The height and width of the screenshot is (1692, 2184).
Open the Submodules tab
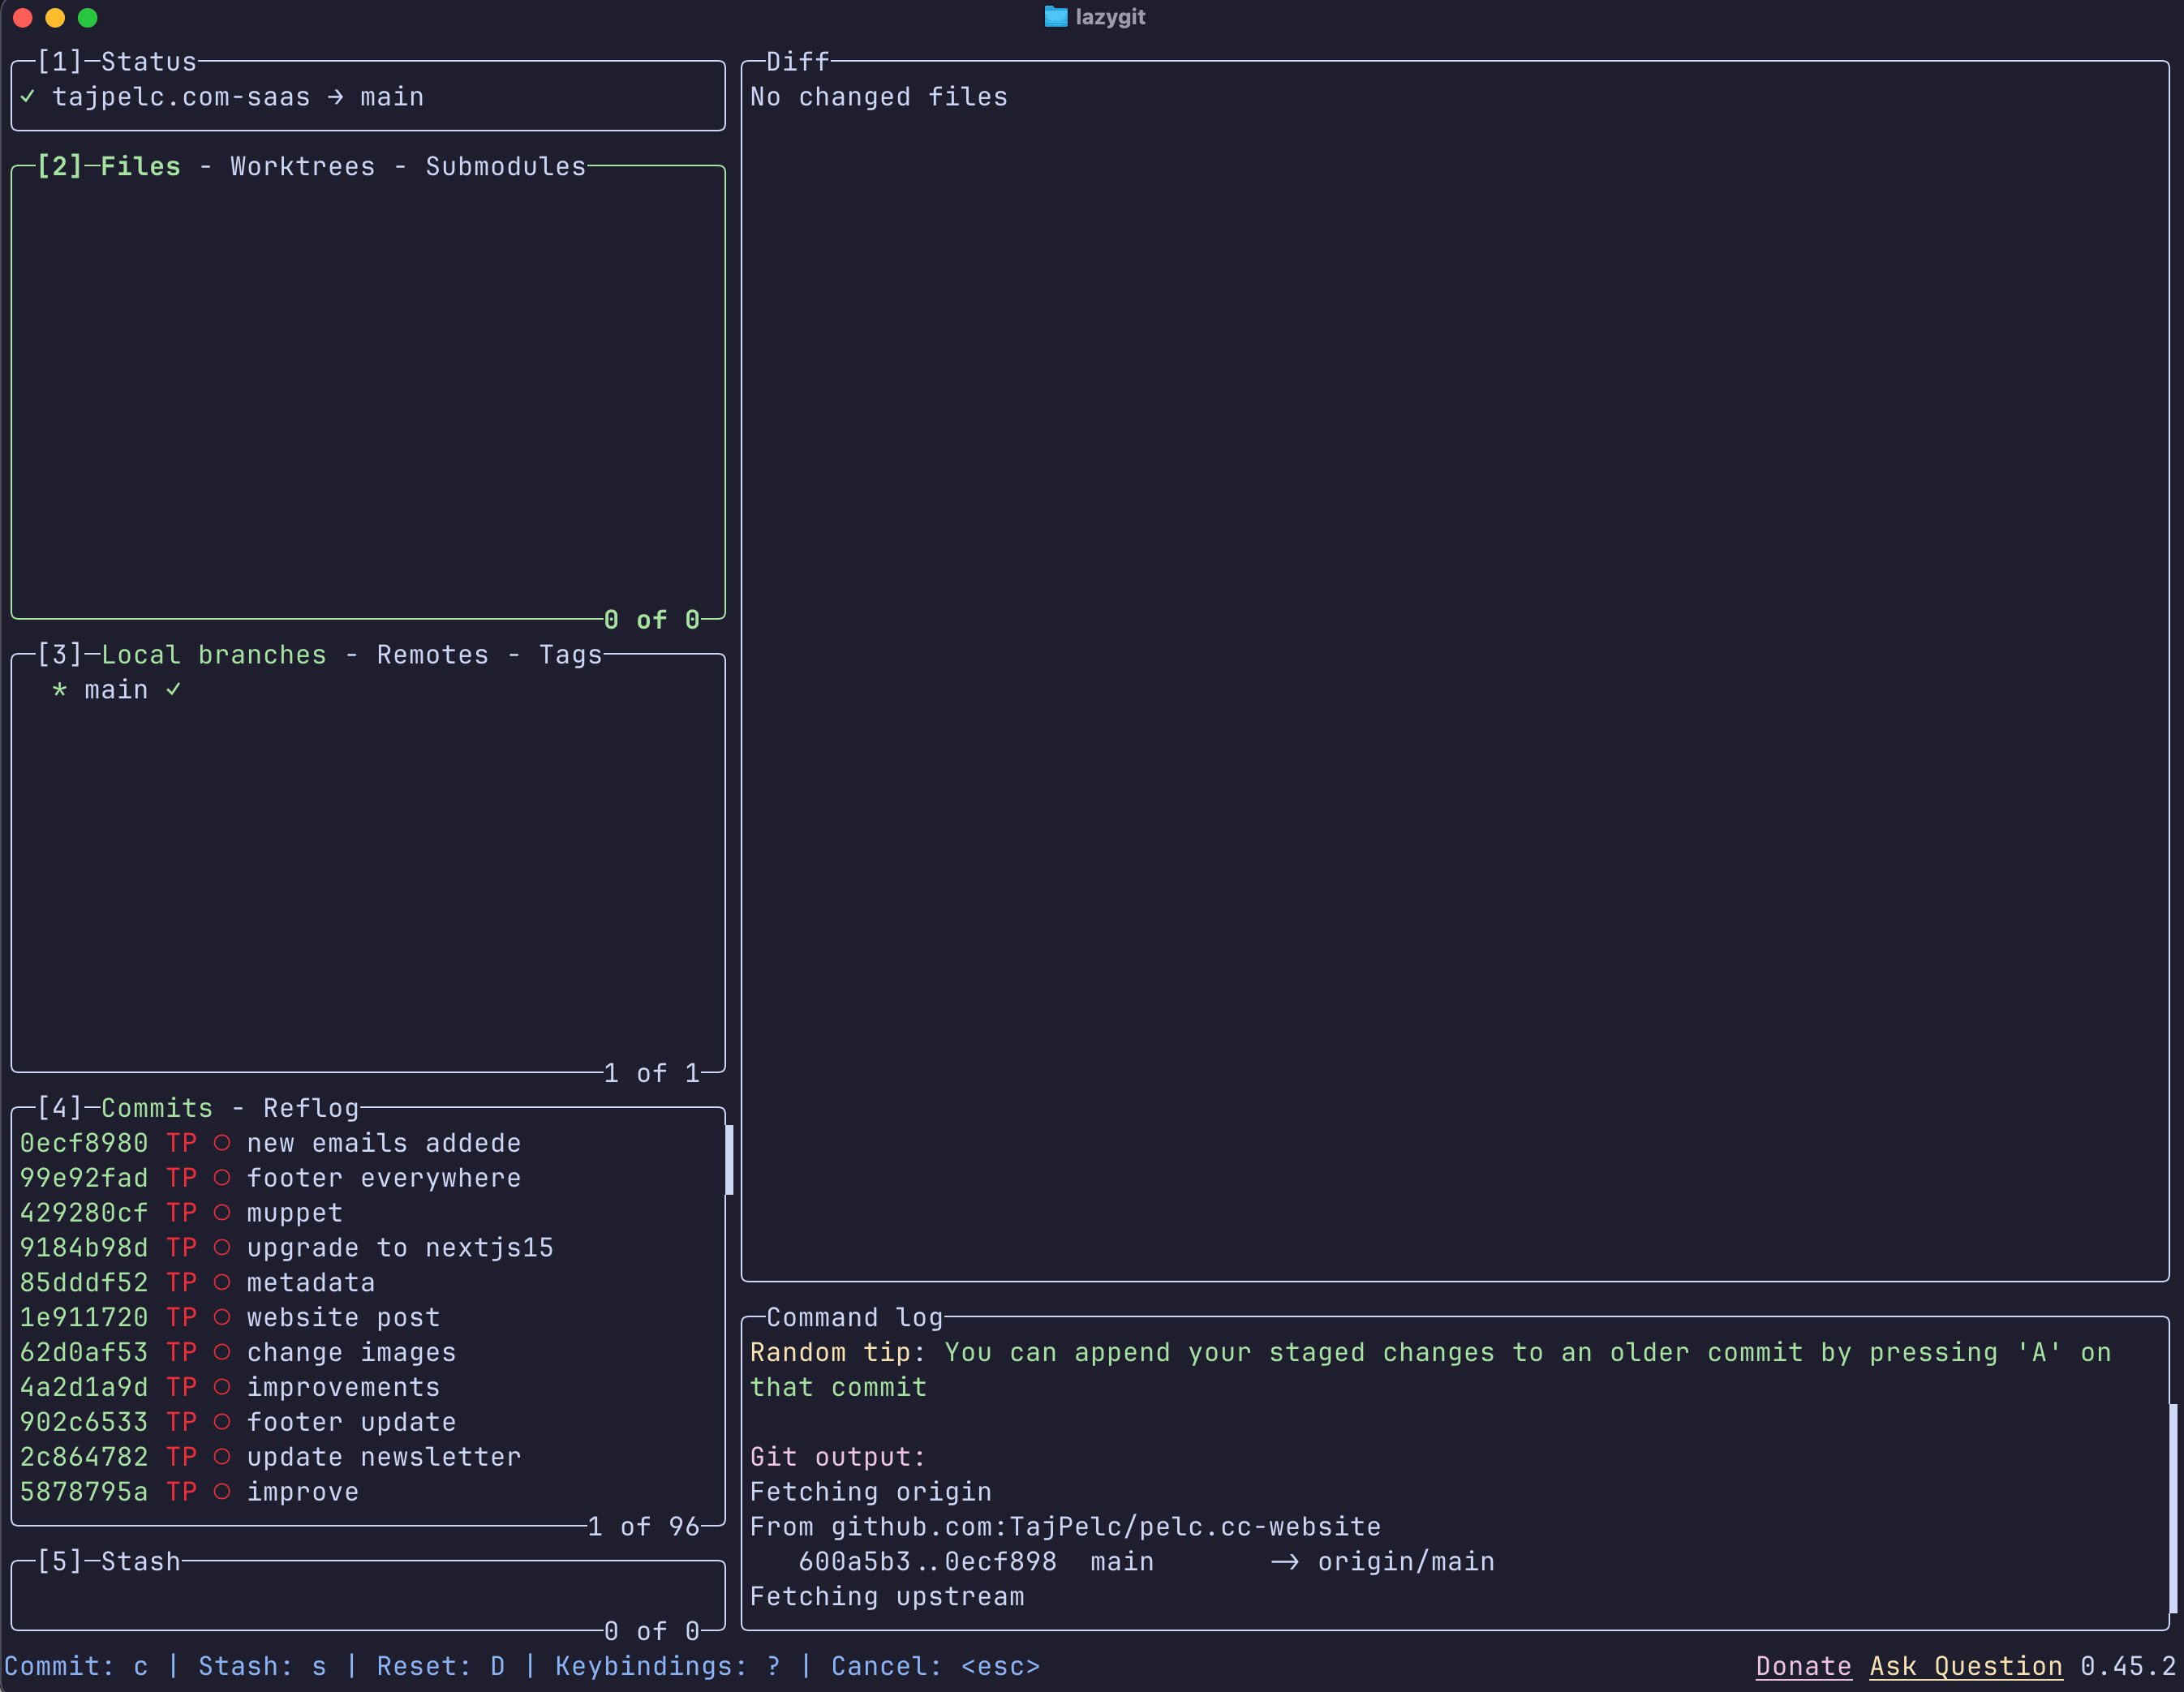[506, 166]
